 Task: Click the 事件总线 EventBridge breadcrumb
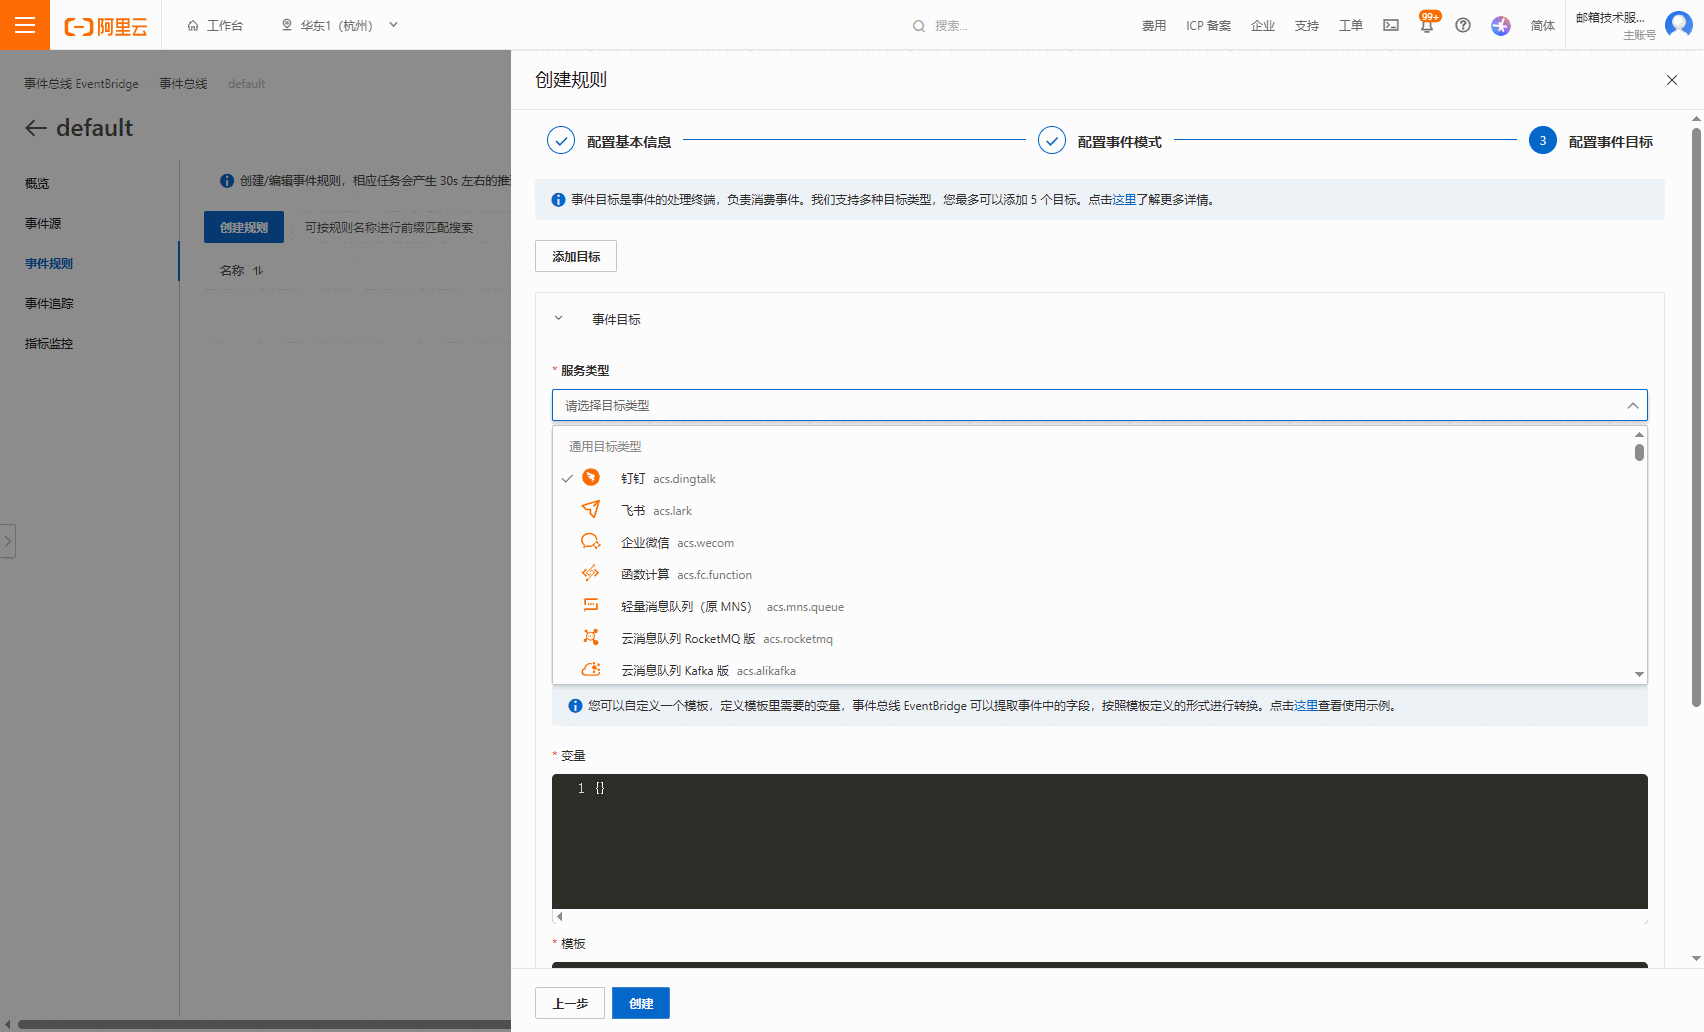point(82,84)
